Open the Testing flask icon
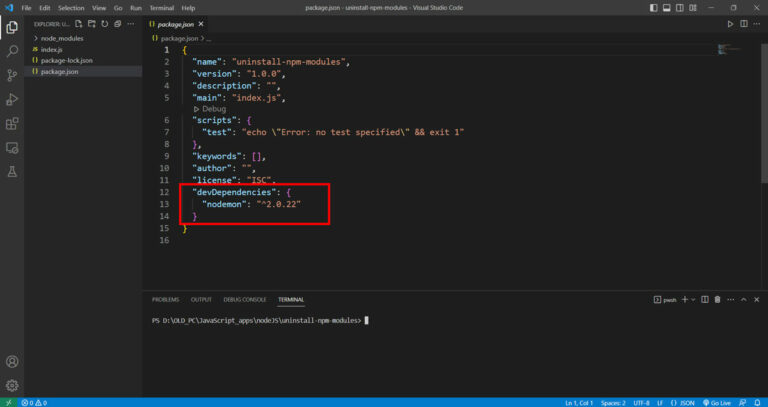 [12, 171]
